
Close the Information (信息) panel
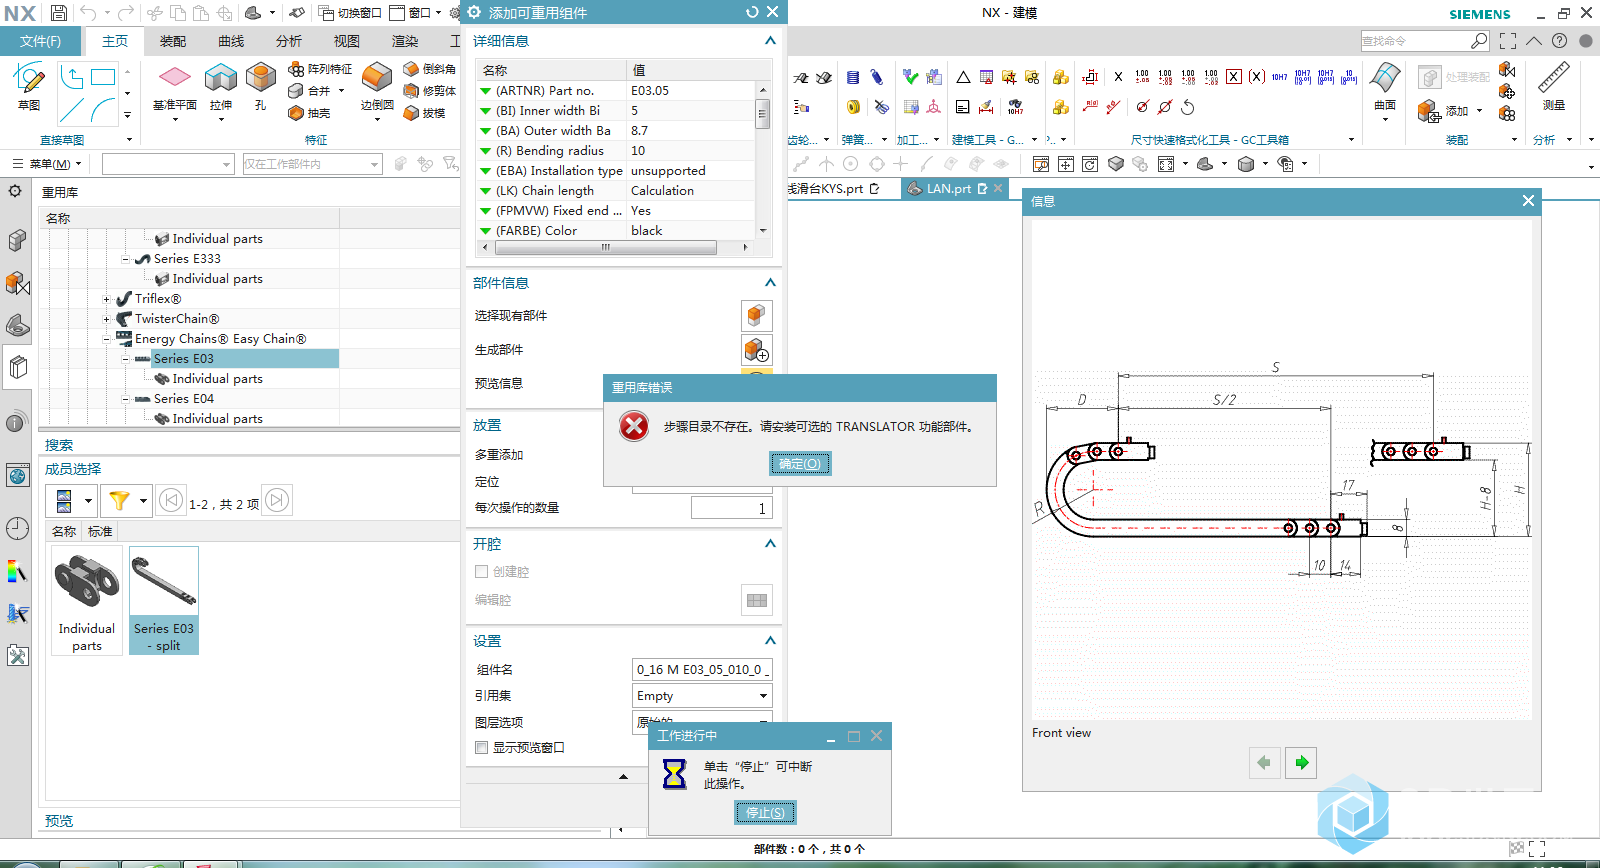click(1528, 201)
